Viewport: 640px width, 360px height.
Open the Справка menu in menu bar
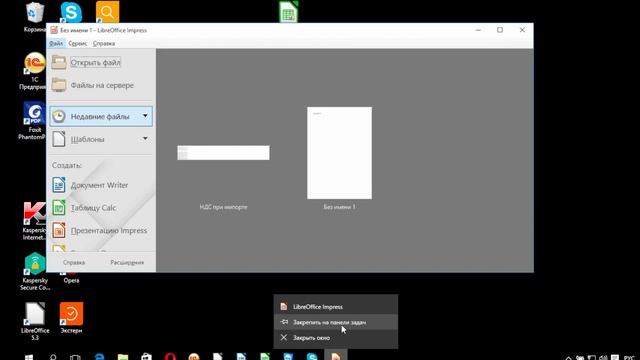(104, 43)
